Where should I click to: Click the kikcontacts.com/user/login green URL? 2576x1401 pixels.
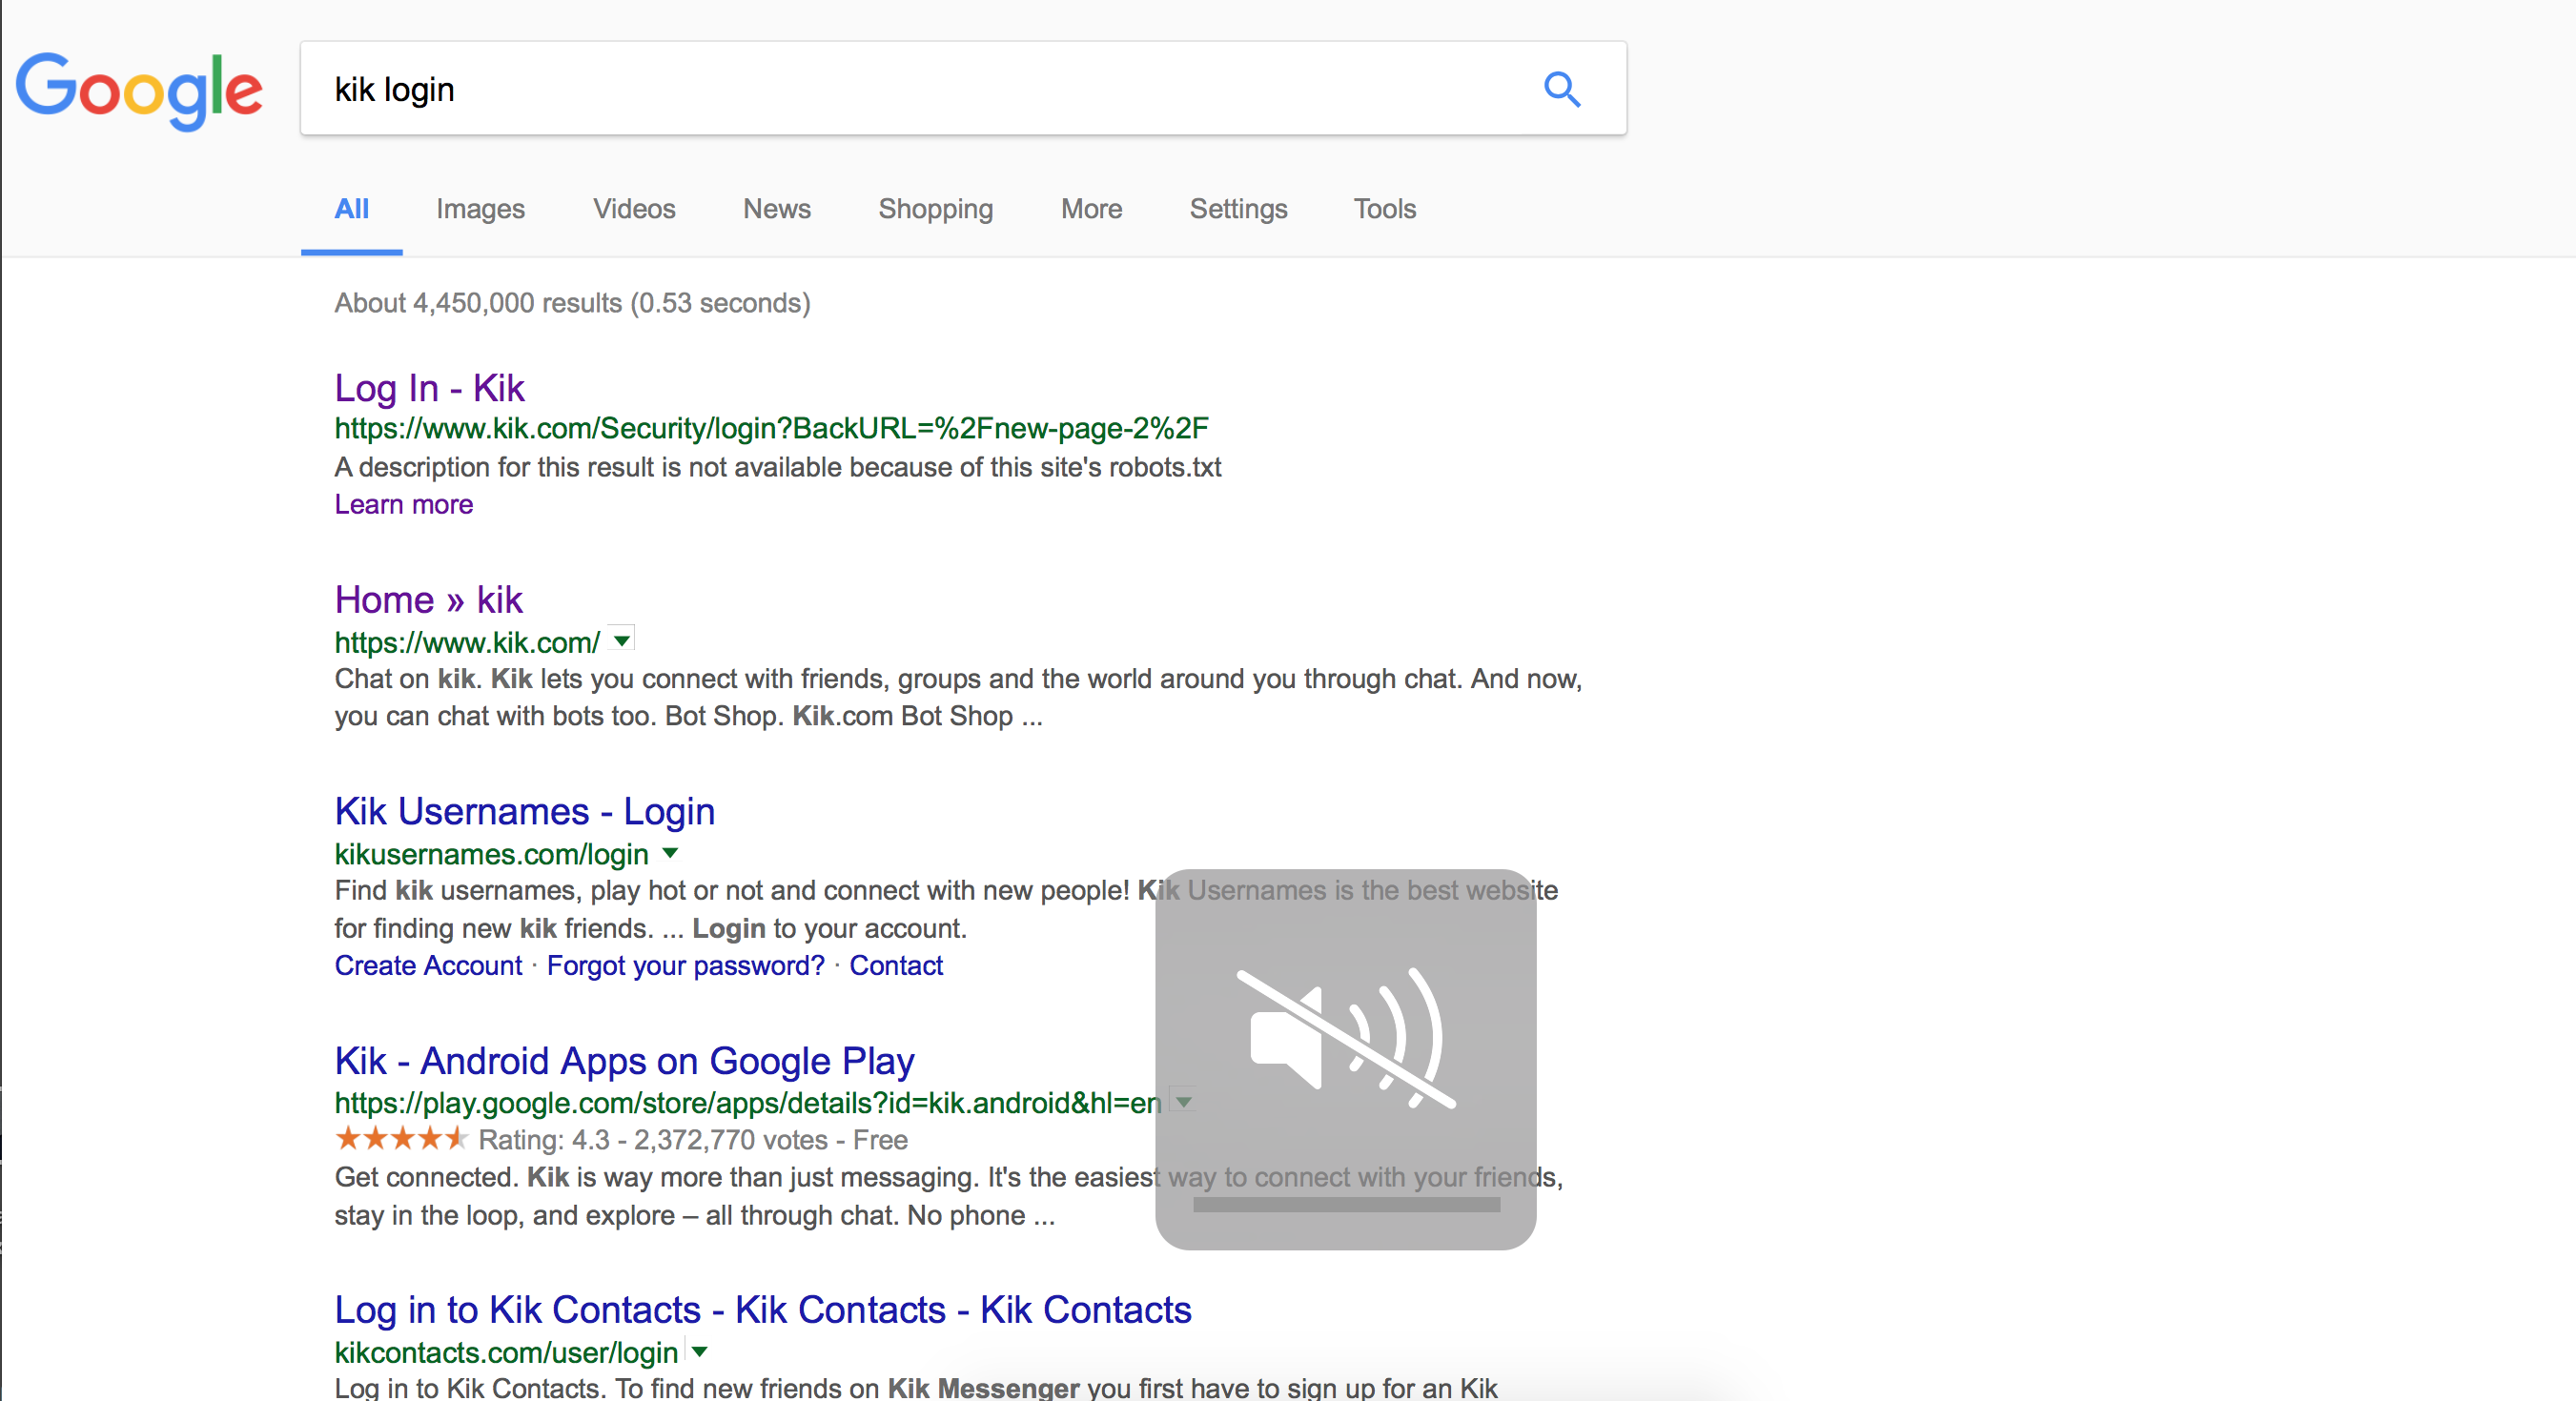506,1353
